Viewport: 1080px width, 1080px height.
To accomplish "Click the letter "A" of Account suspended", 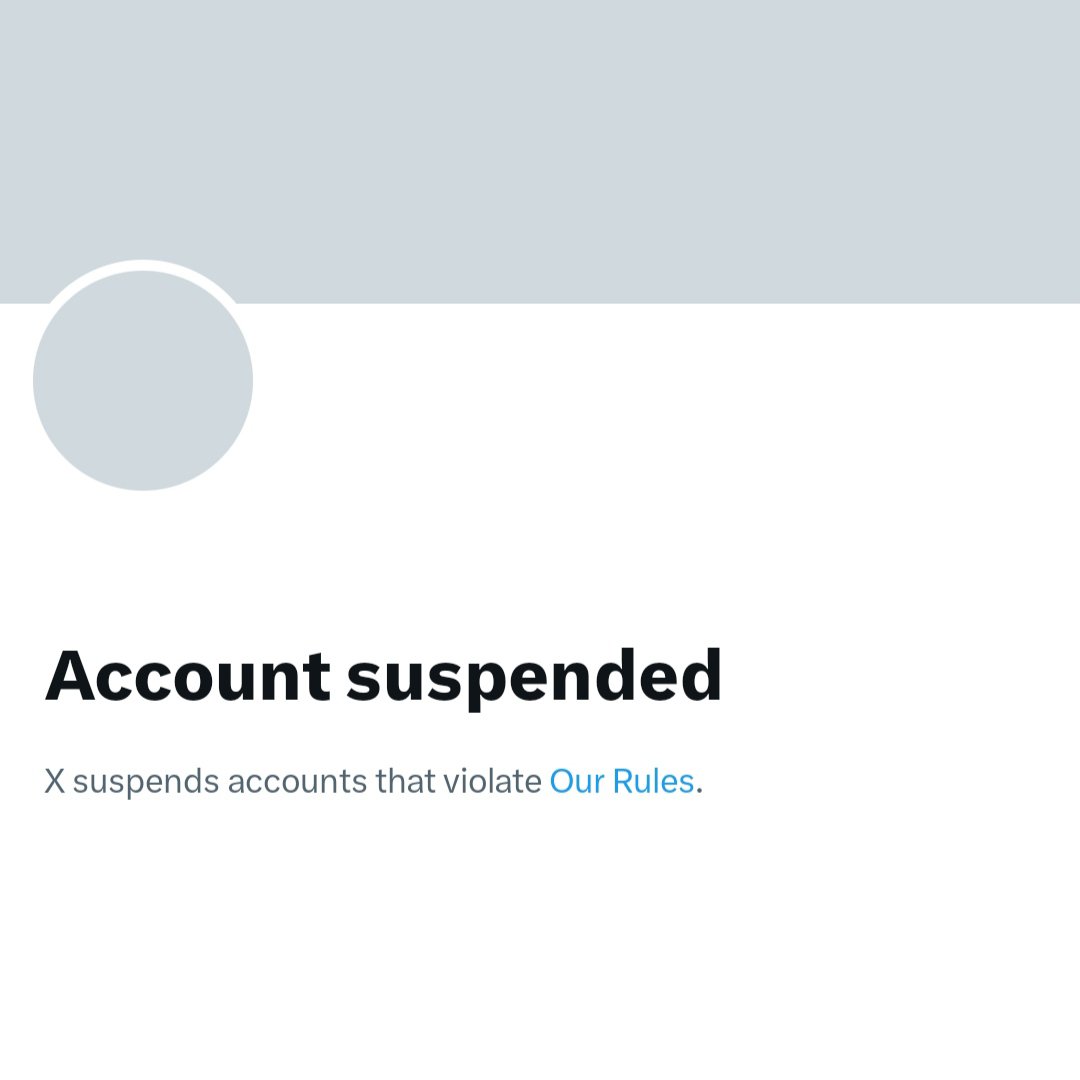I will (70, 676).
